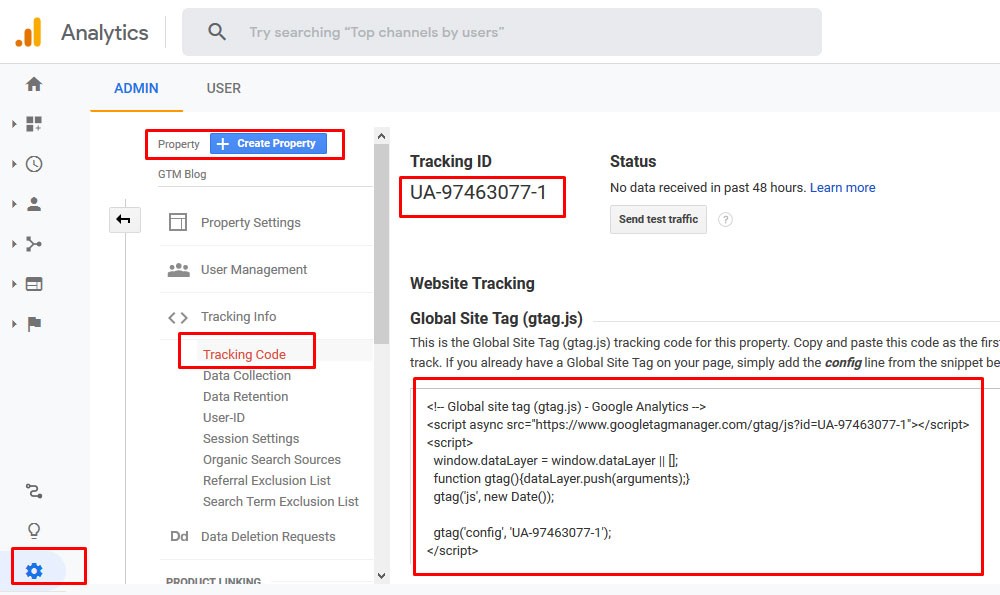Switch to the USER tab
This screenshot has height=595, width=1000.
(223, 88)
